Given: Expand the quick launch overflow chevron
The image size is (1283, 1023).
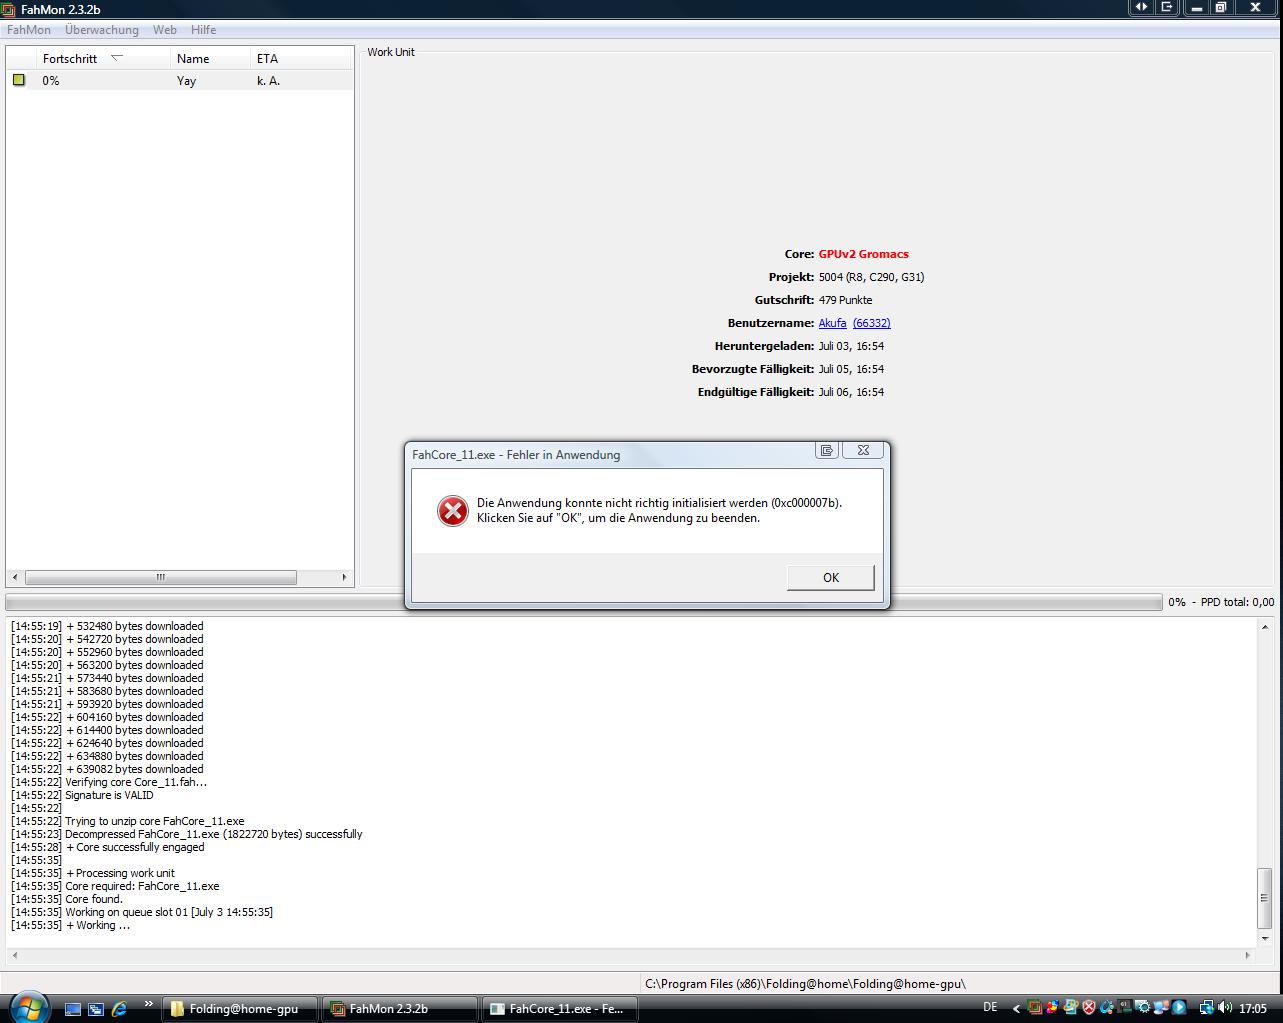Looking at the screenshot, I should (149, 1004).
